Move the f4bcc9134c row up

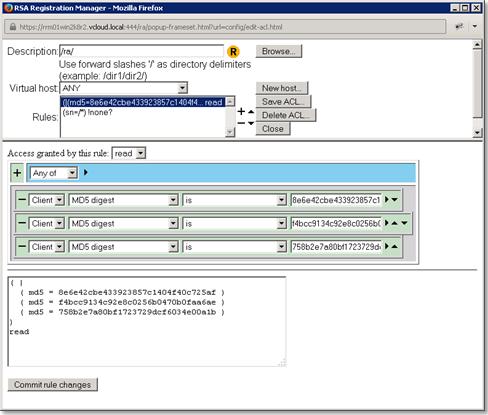pos(395,223)
